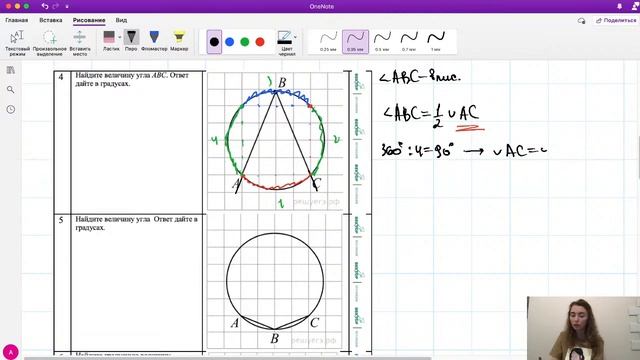Open the Вид tab
The image size is (640, 360).
pos(121,20)
